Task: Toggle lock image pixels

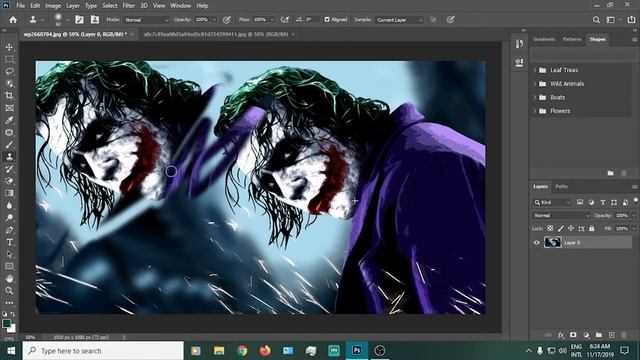Action: tap(561, 229)
